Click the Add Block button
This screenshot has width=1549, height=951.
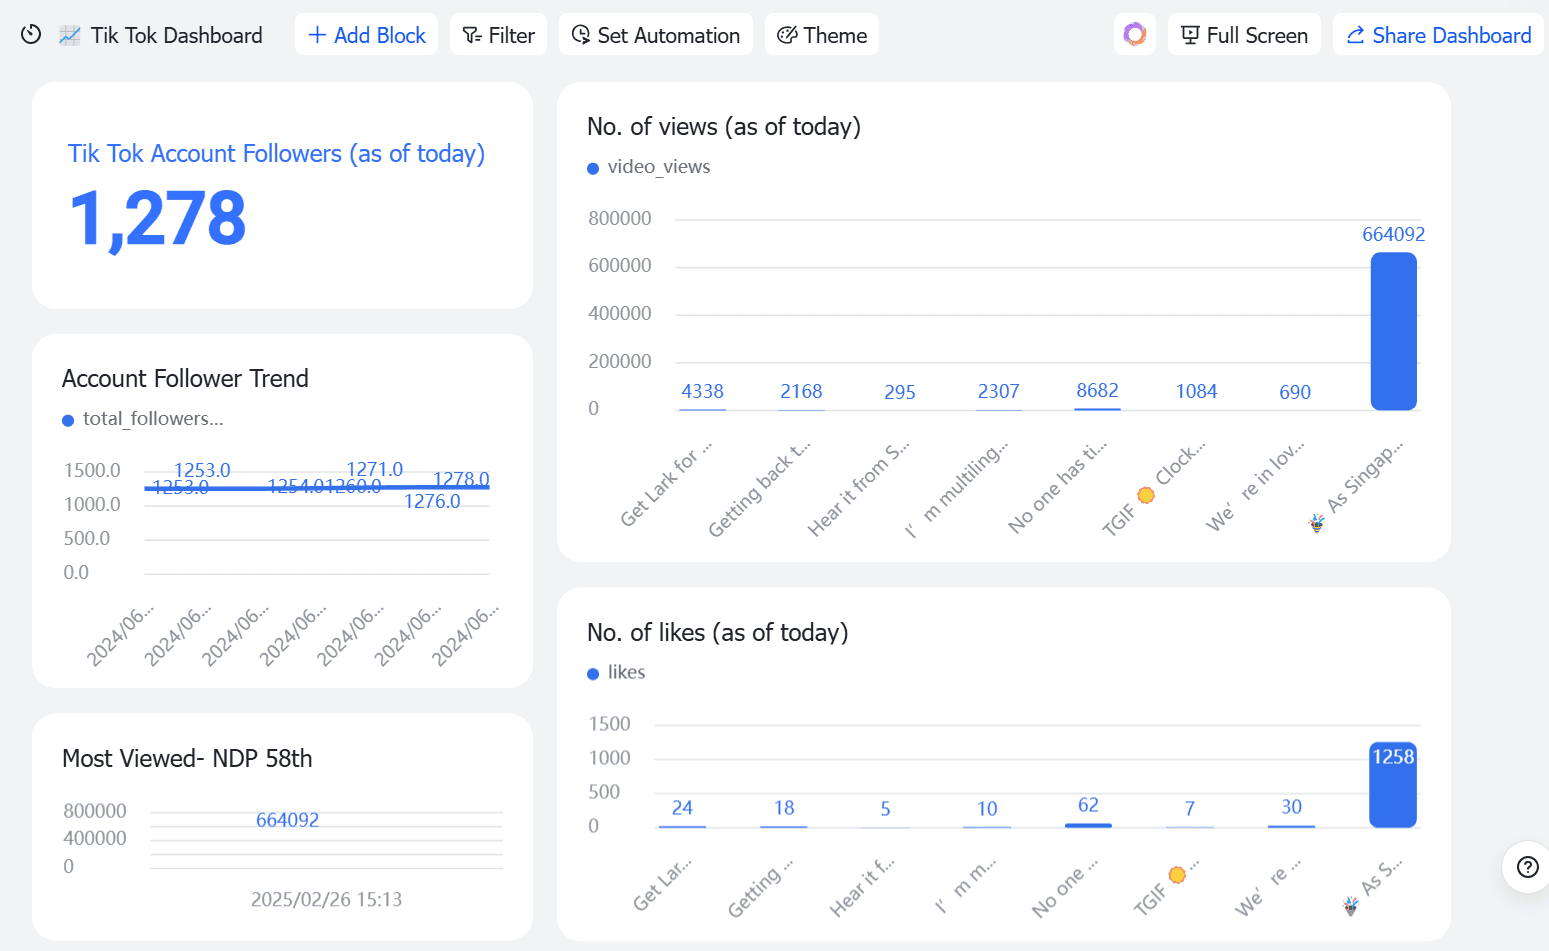click(x=366, y=35)
